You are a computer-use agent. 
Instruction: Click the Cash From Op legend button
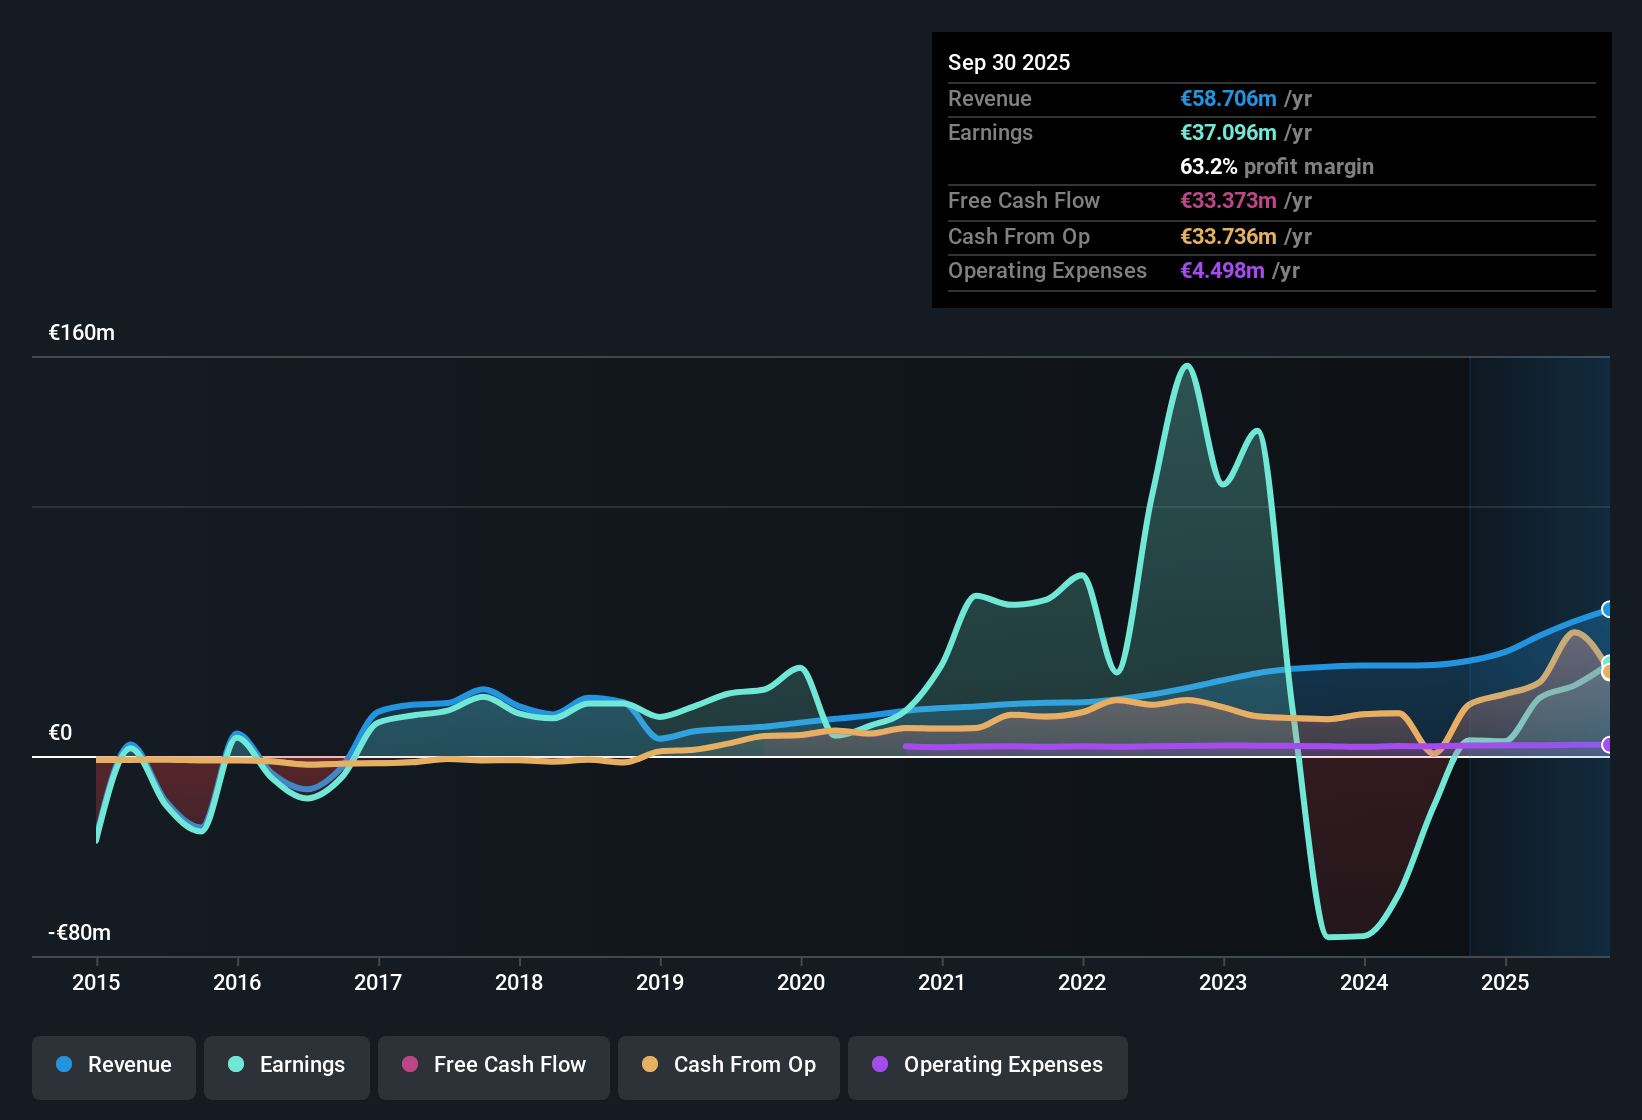coord(728,1065)
